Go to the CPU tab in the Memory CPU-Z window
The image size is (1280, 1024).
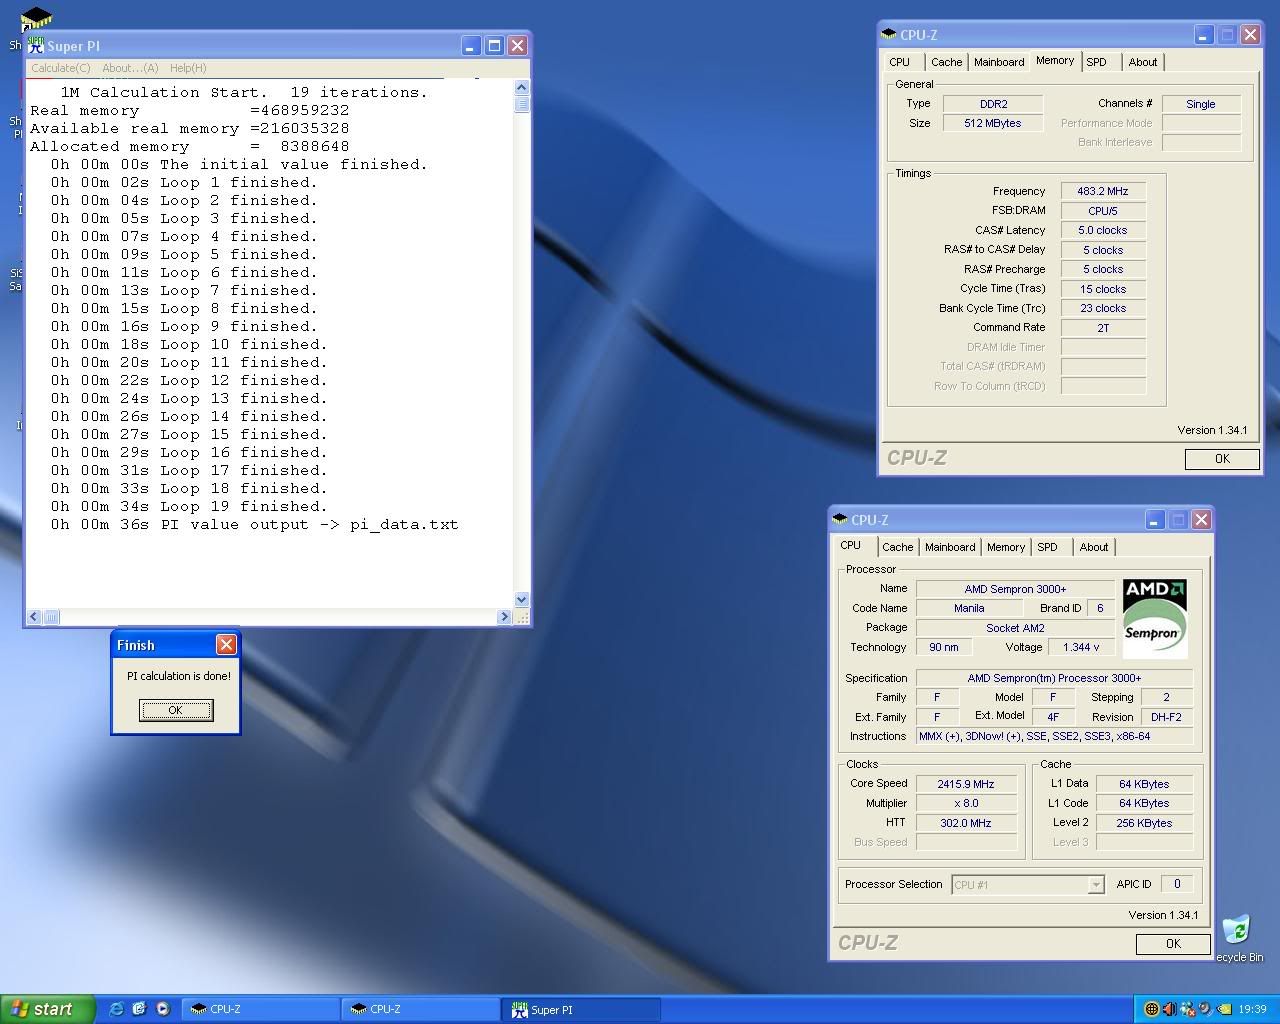click(x=900, y=62)
